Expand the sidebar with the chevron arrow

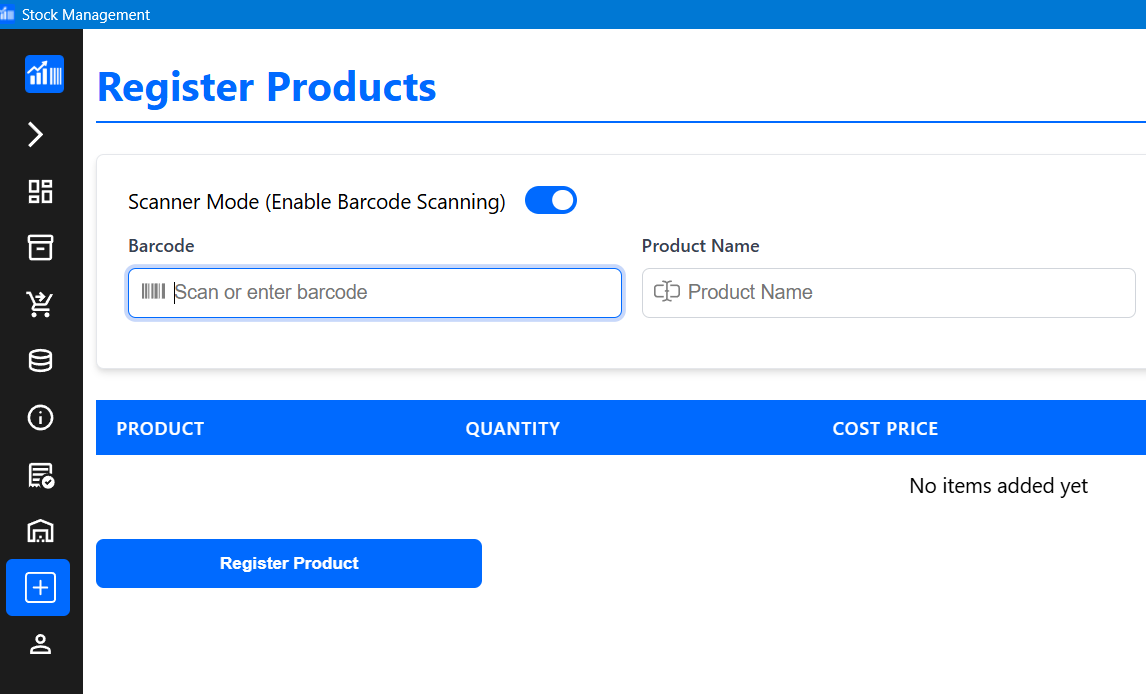coord(36,134)
